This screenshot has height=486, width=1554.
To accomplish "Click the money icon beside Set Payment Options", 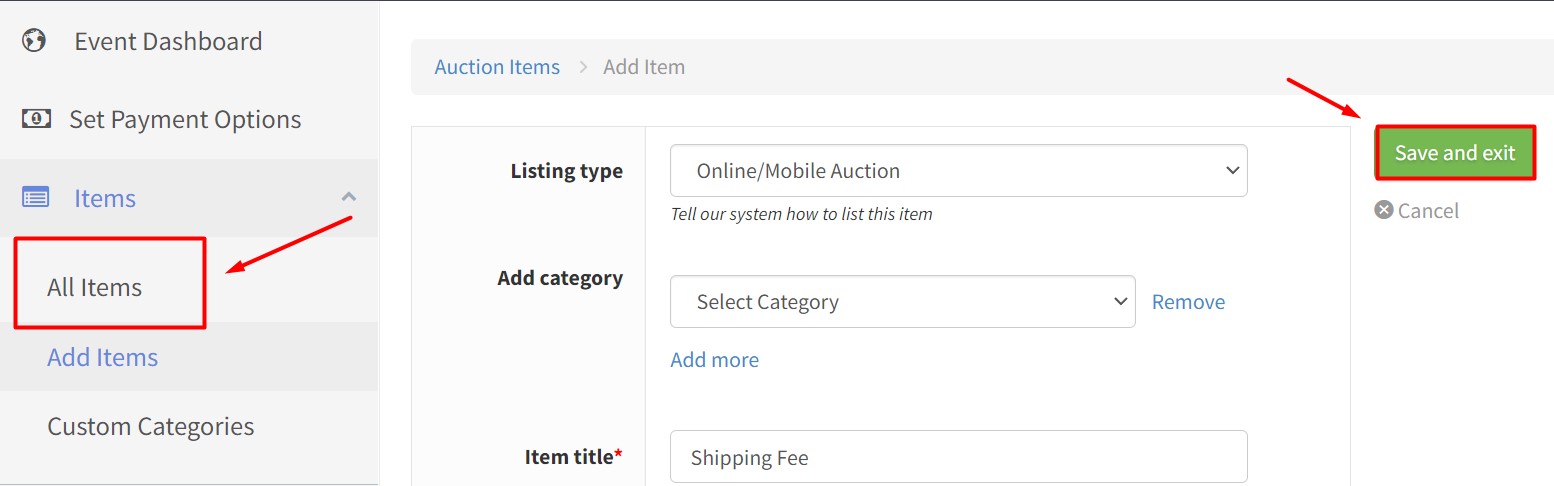I will click(36, 119).
